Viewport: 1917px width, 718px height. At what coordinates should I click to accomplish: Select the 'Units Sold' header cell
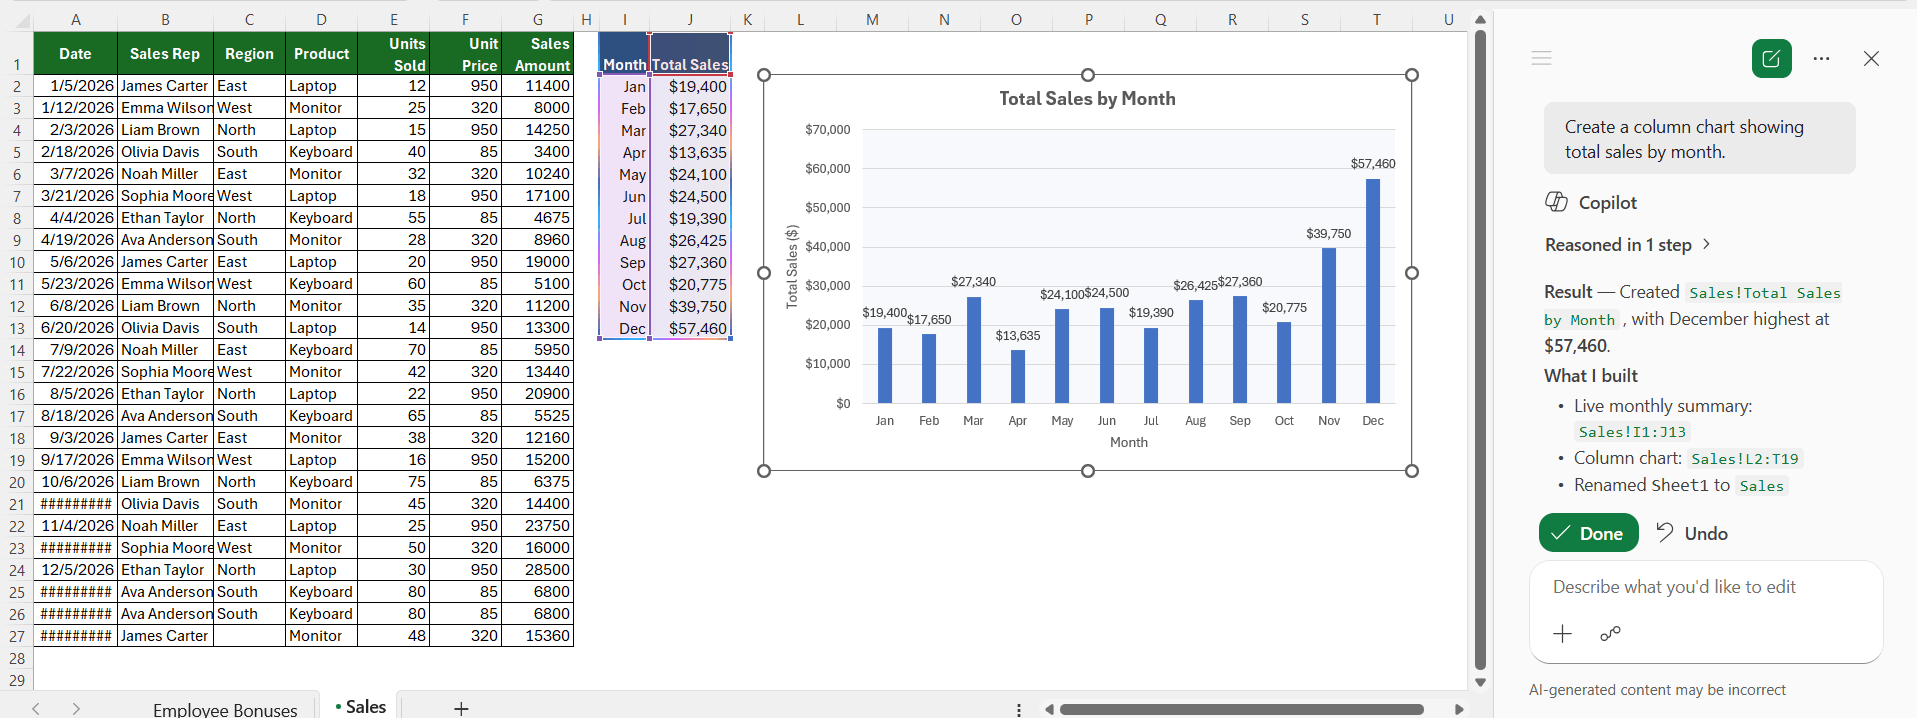click(x=393, y=54)
